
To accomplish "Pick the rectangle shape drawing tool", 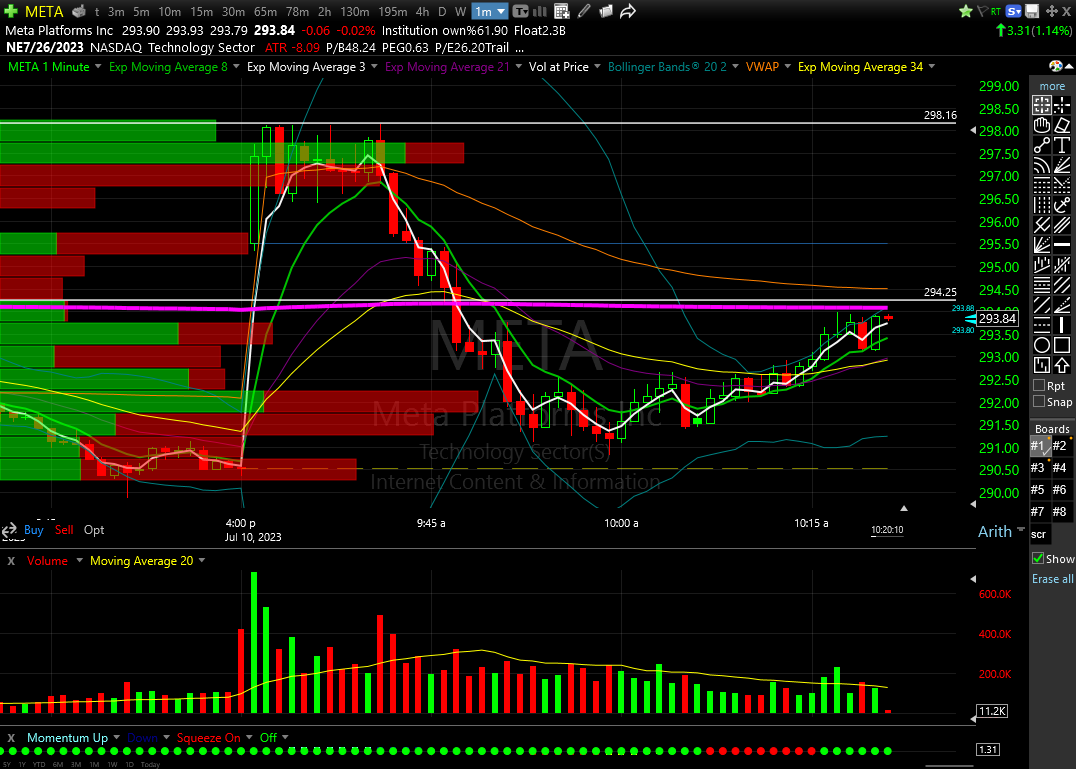I will (1061, 345).
